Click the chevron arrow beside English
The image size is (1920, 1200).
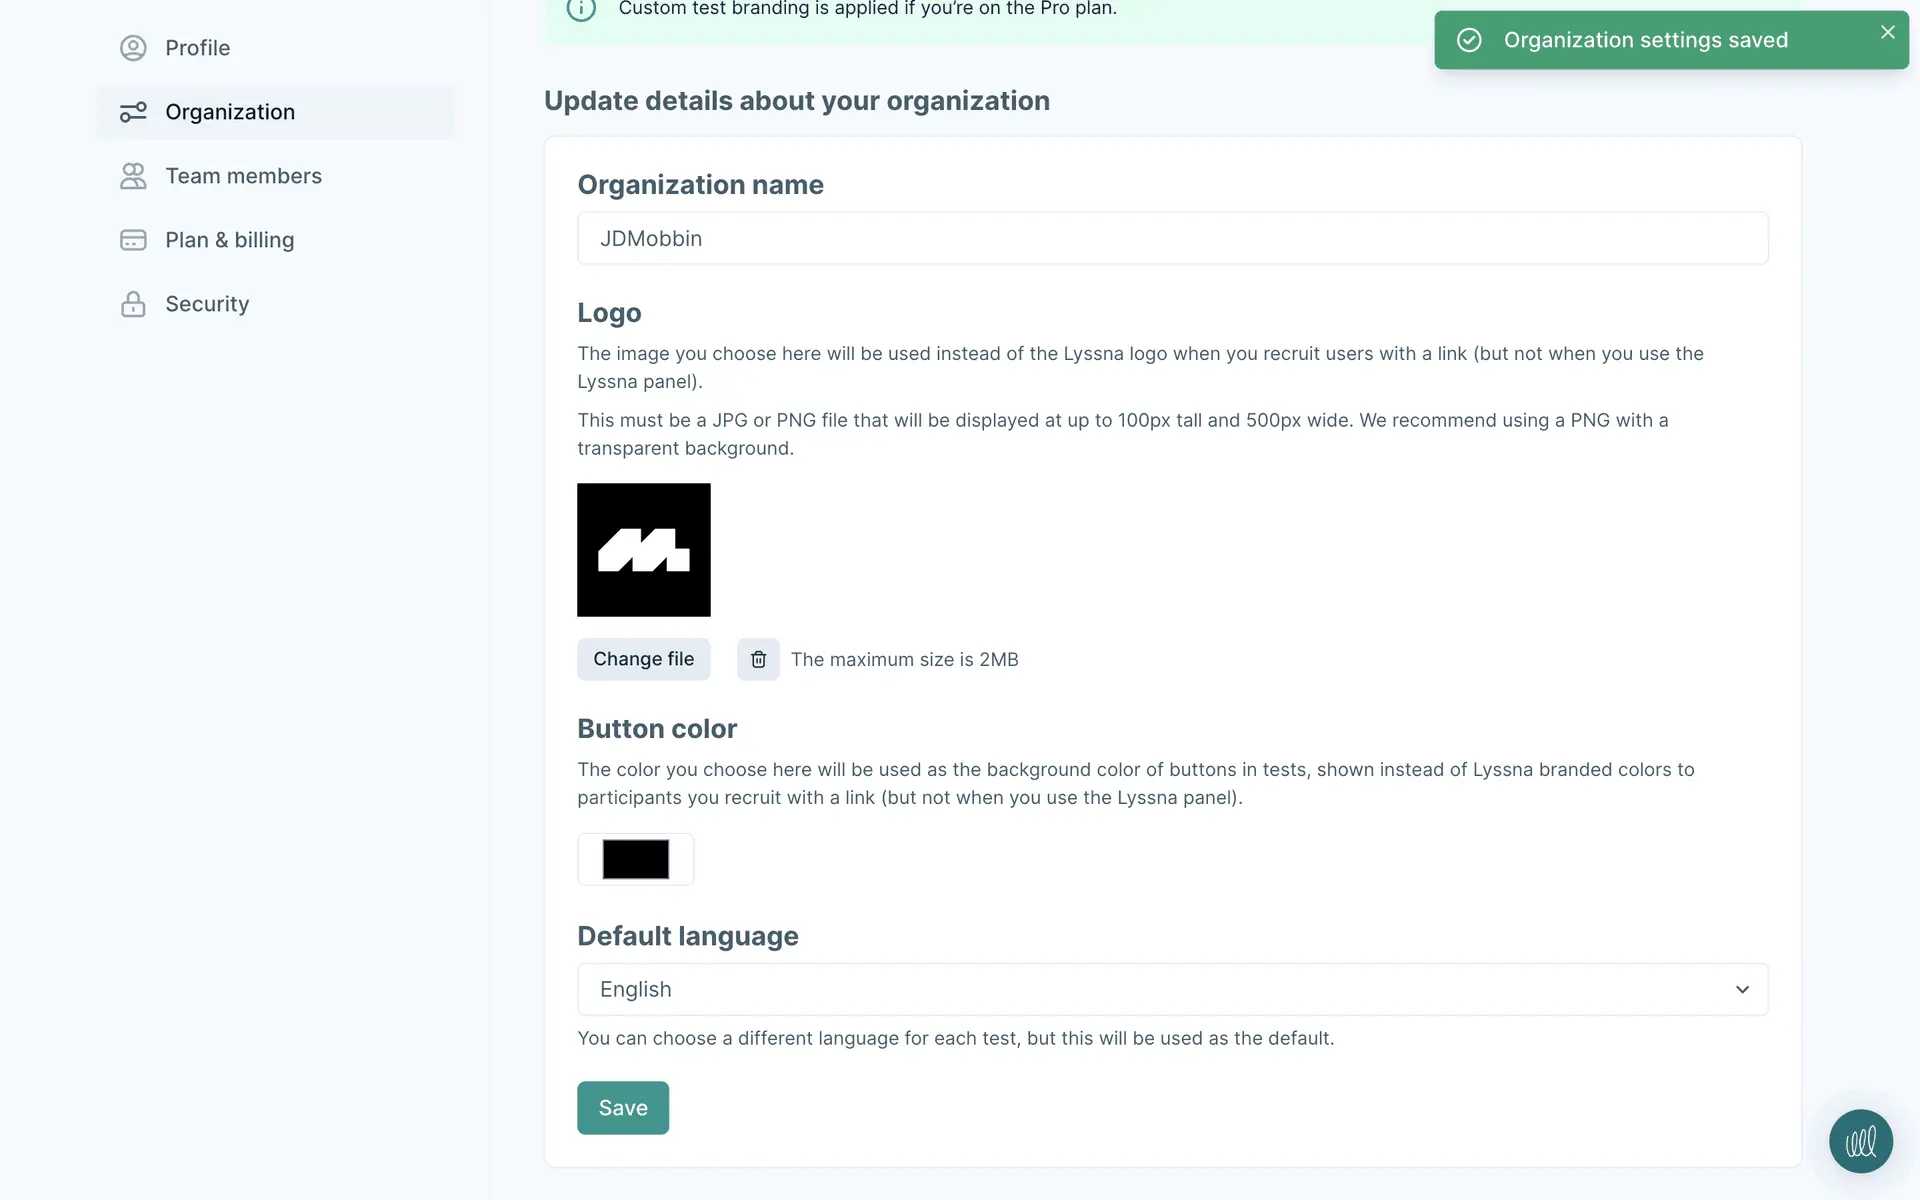1742,989
